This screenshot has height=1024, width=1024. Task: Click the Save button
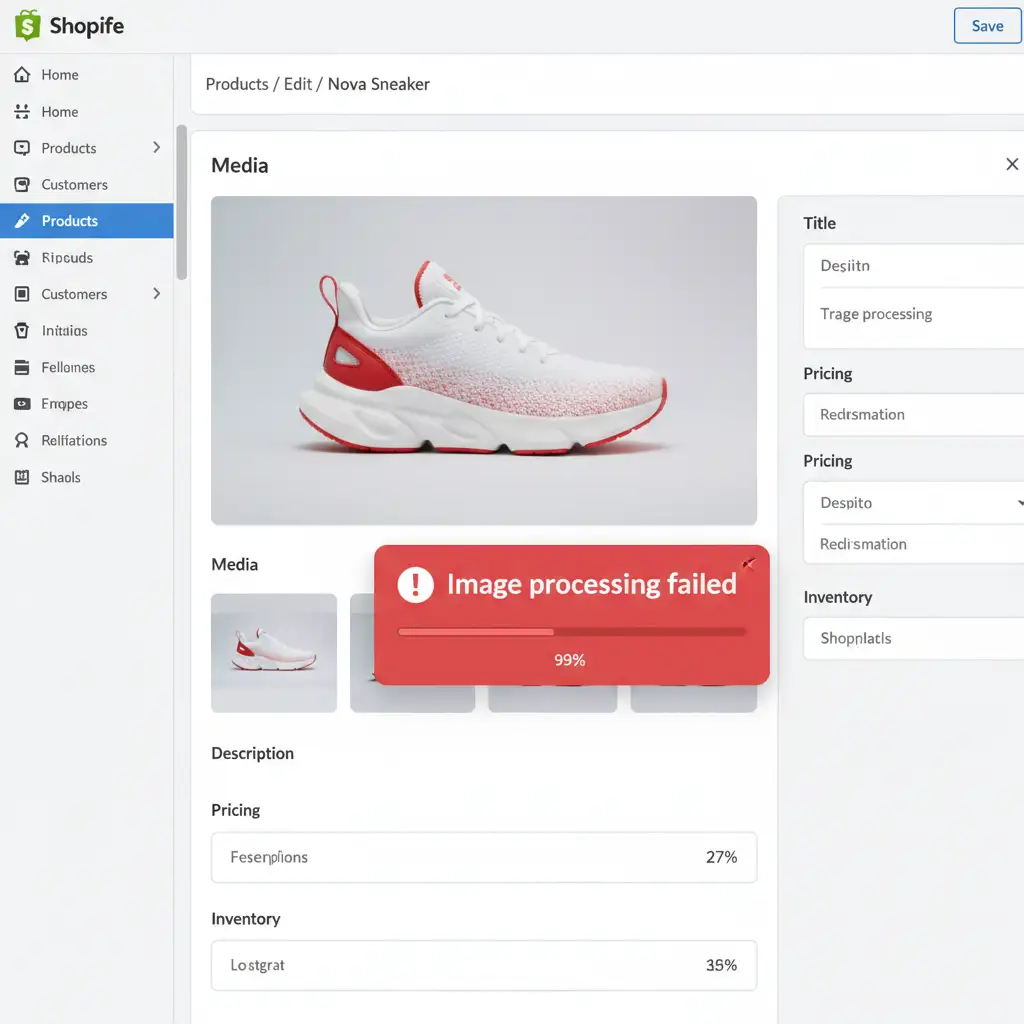986,26
